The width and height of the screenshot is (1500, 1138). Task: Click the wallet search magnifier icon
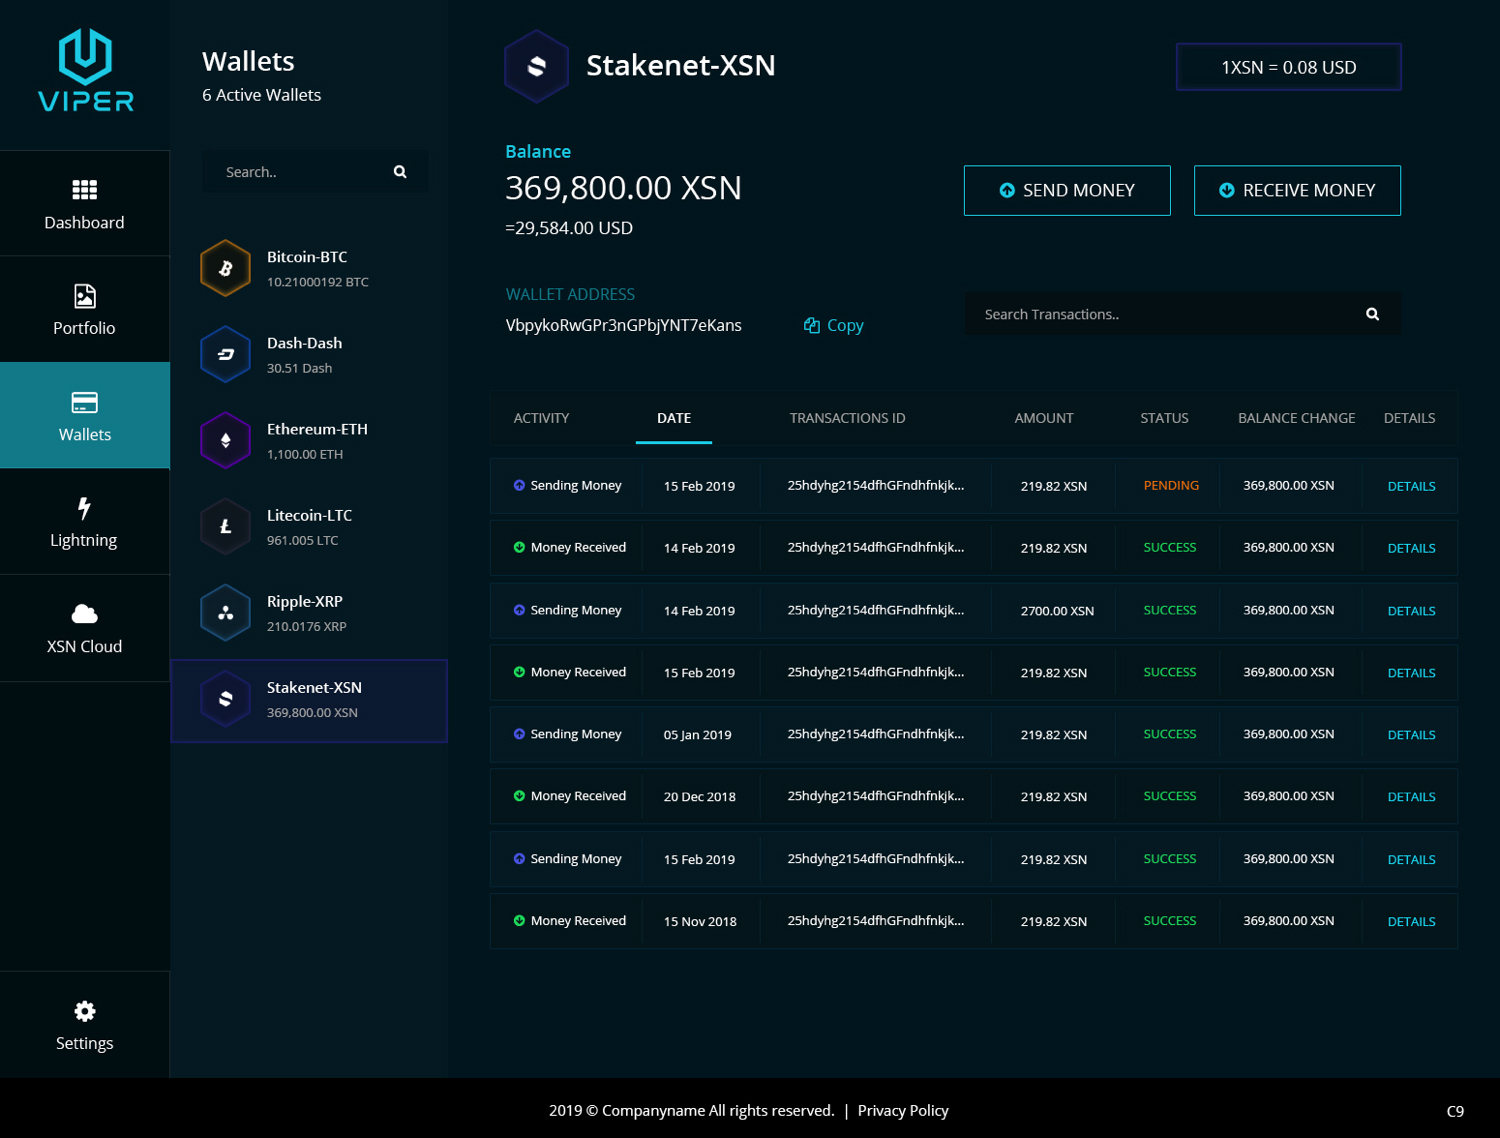[x=400, y=172]
